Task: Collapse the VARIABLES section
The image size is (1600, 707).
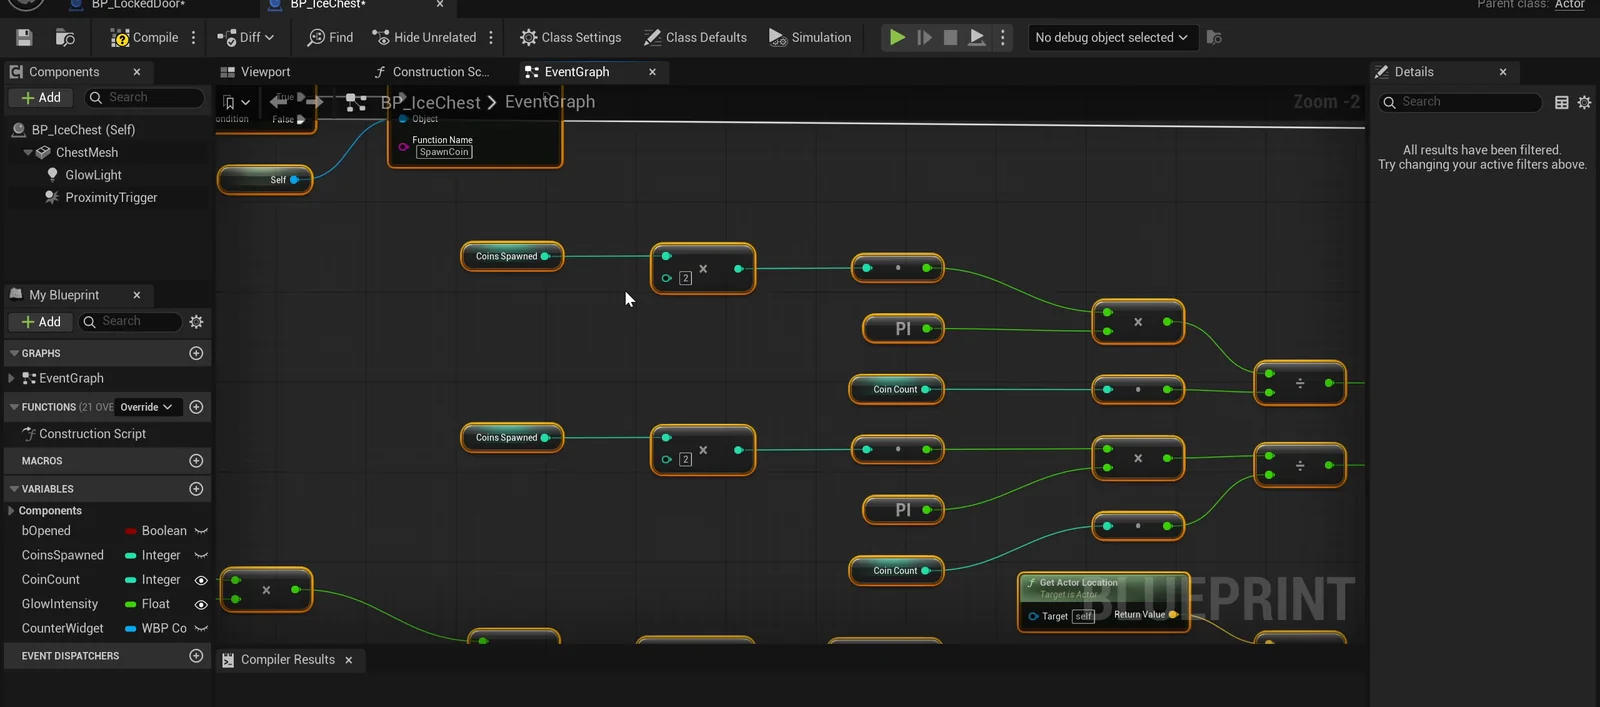Action: pyautogui.click(x=14, y=489)
